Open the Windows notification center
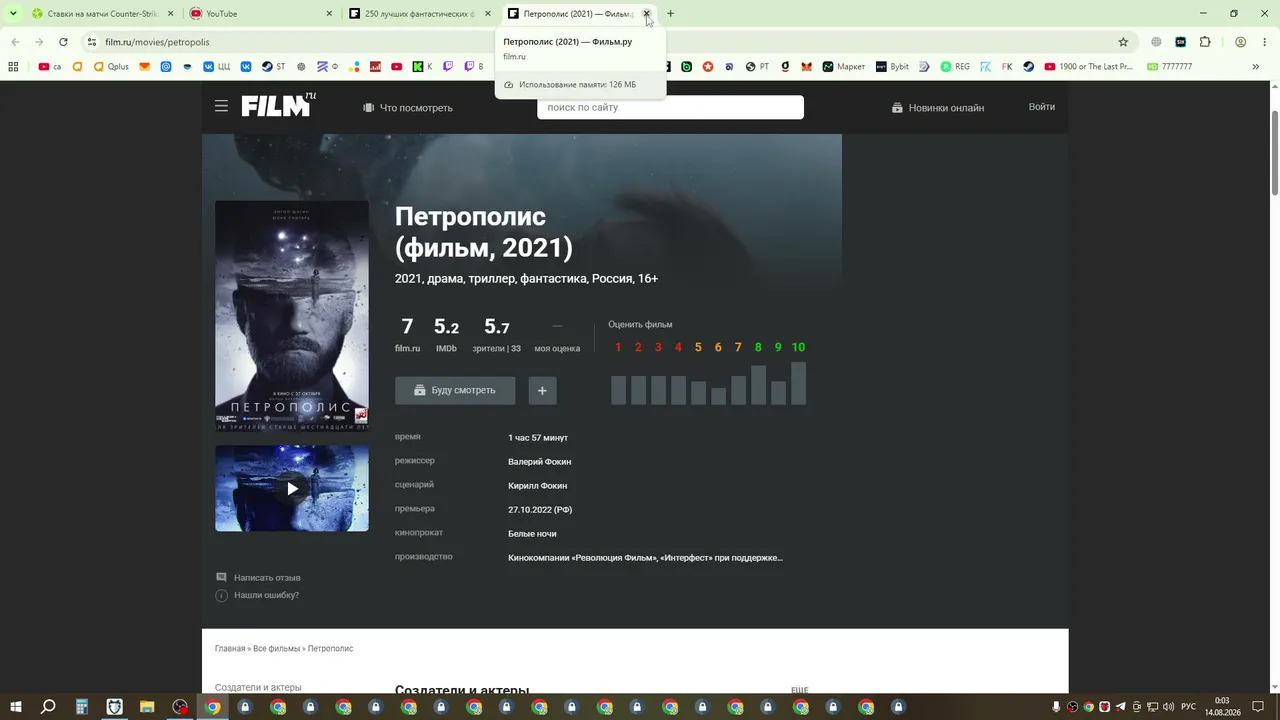 coord(1258,707)
